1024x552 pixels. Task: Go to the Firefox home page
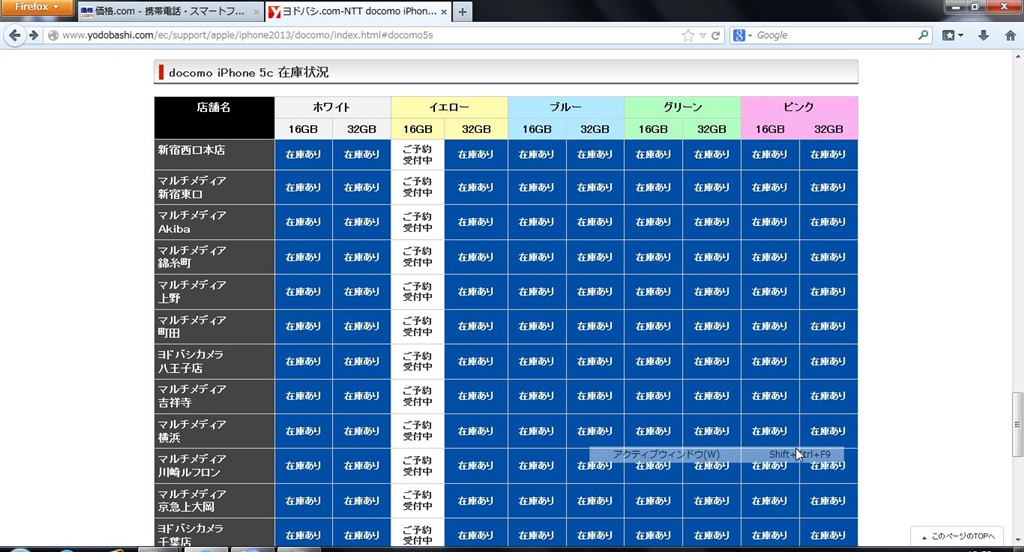1010,35
